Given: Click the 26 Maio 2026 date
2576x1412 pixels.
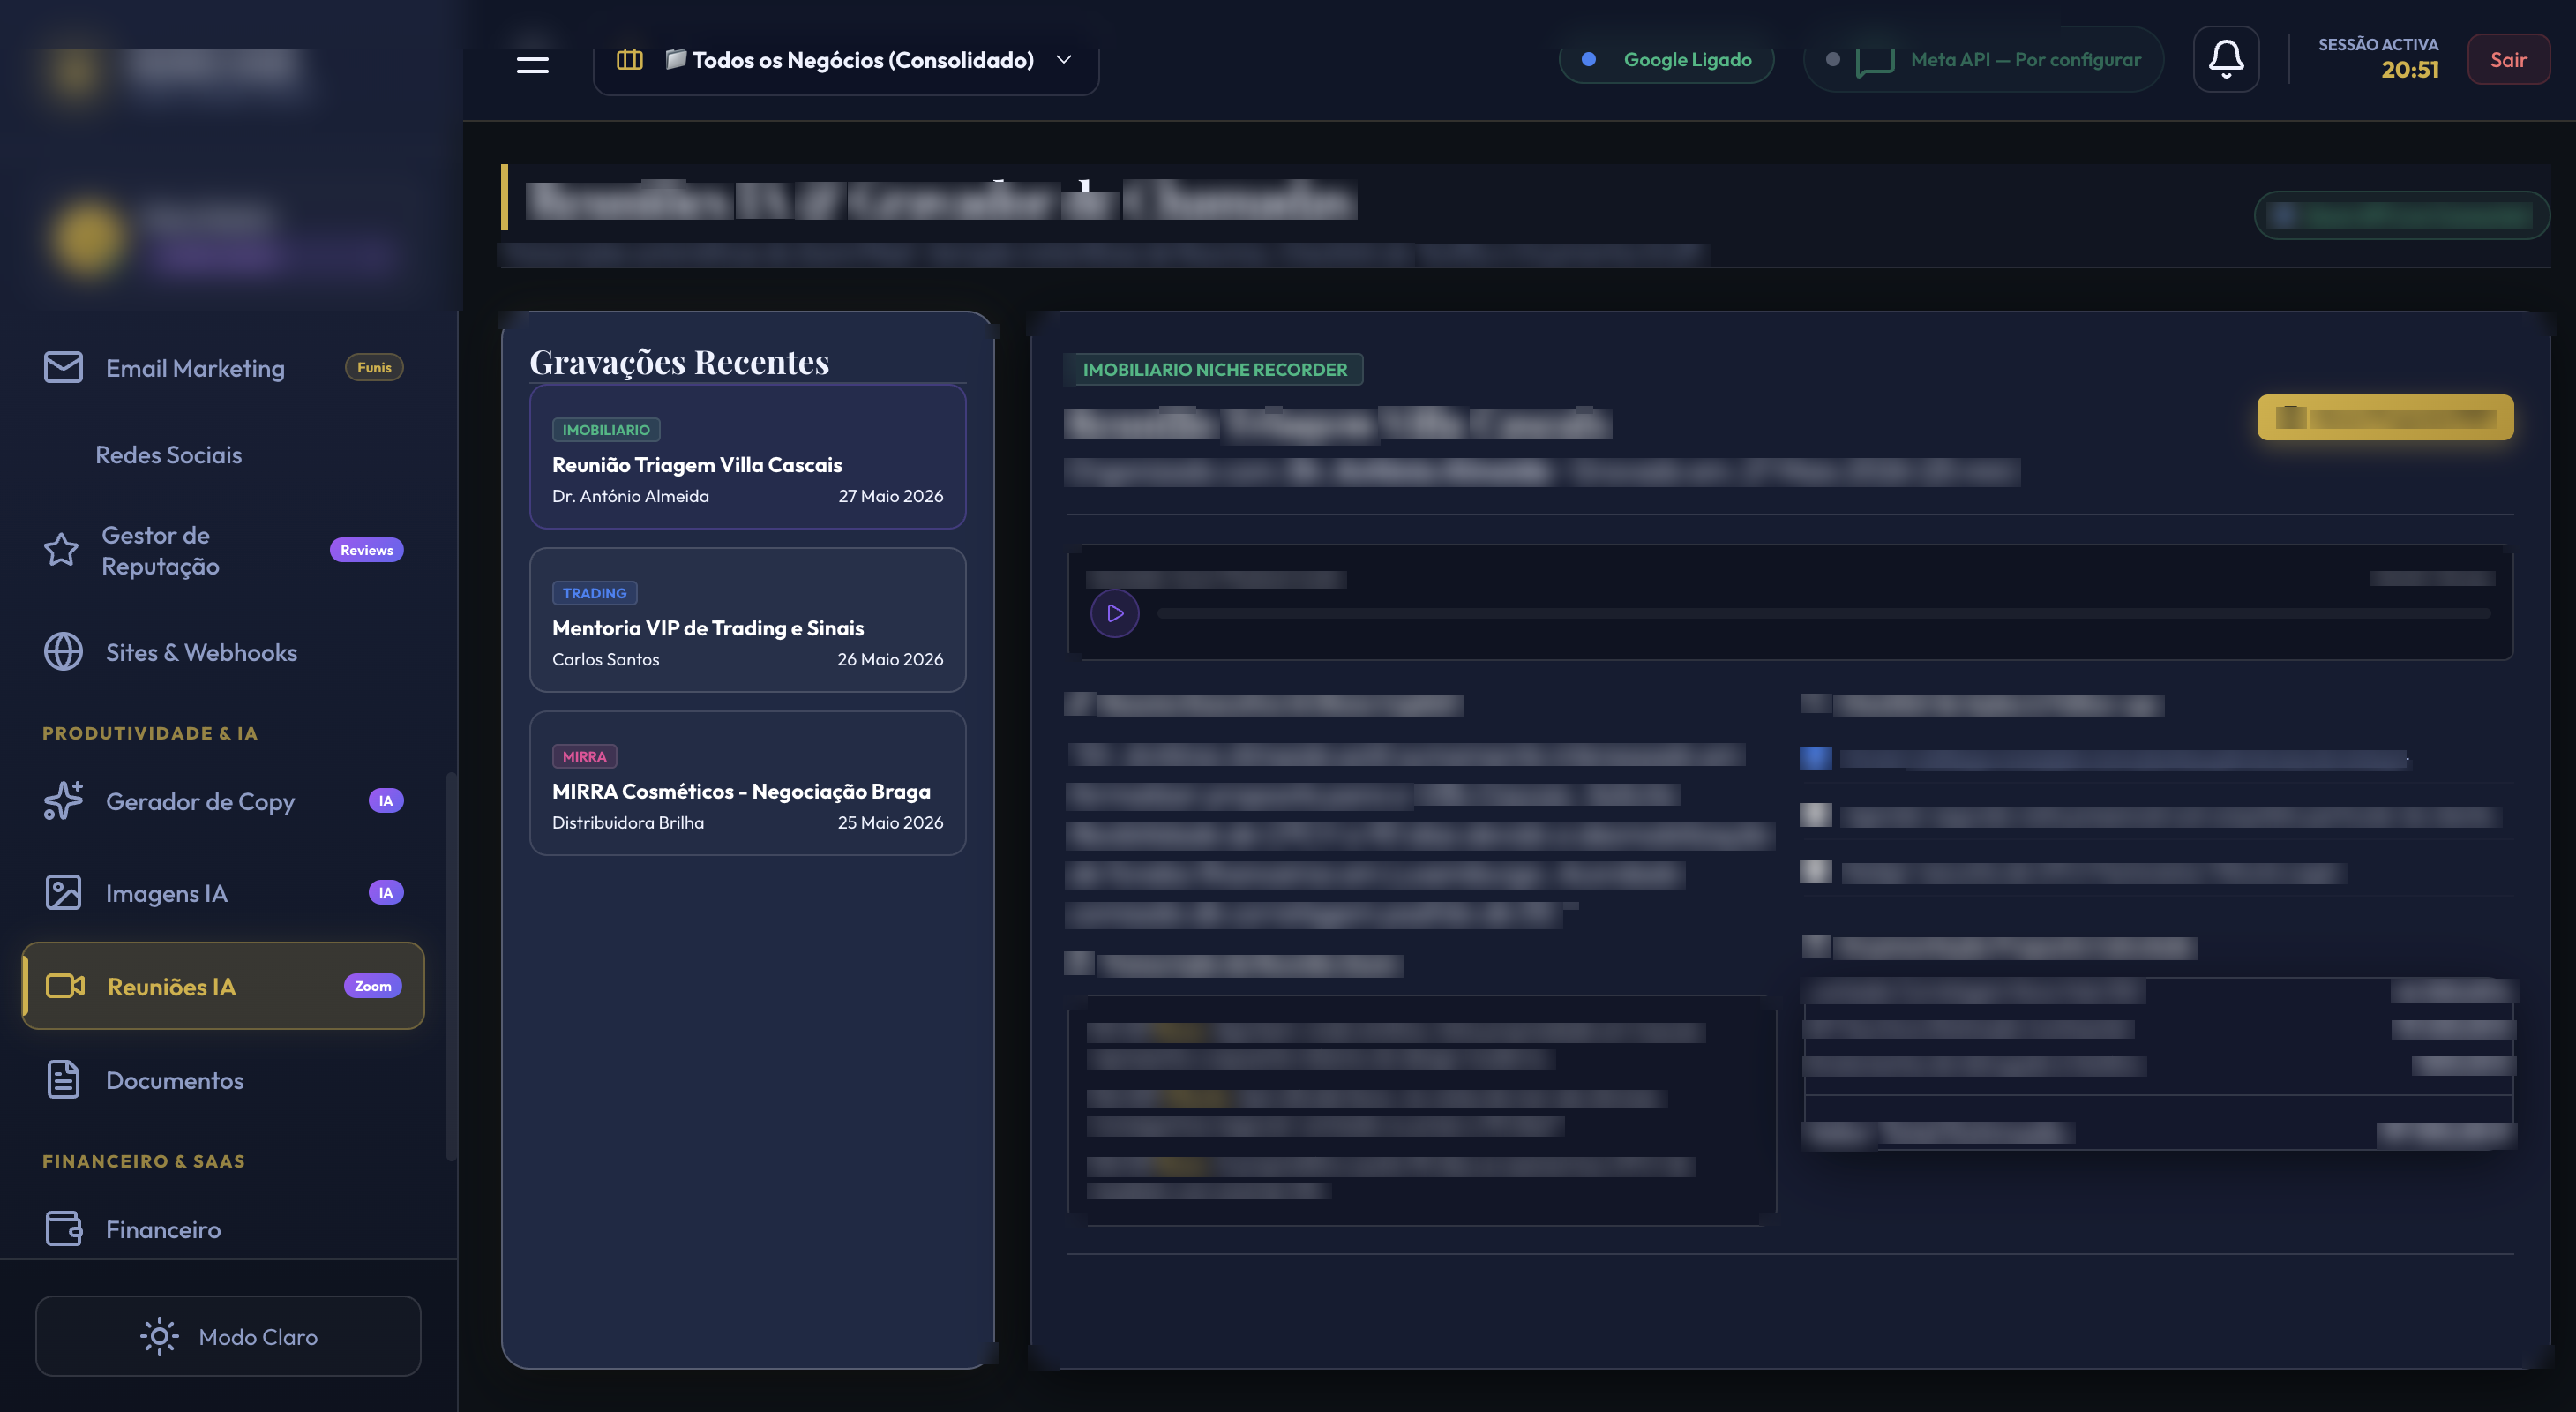Looking at the screenshot, I should tap(890, 659).
